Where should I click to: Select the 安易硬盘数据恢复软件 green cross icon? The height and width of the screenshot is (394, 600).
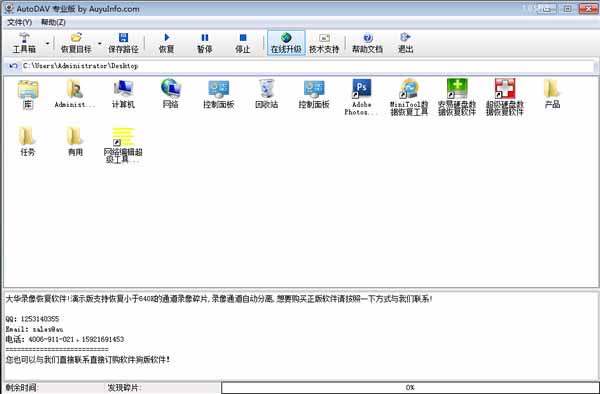(x=457, y=97)
